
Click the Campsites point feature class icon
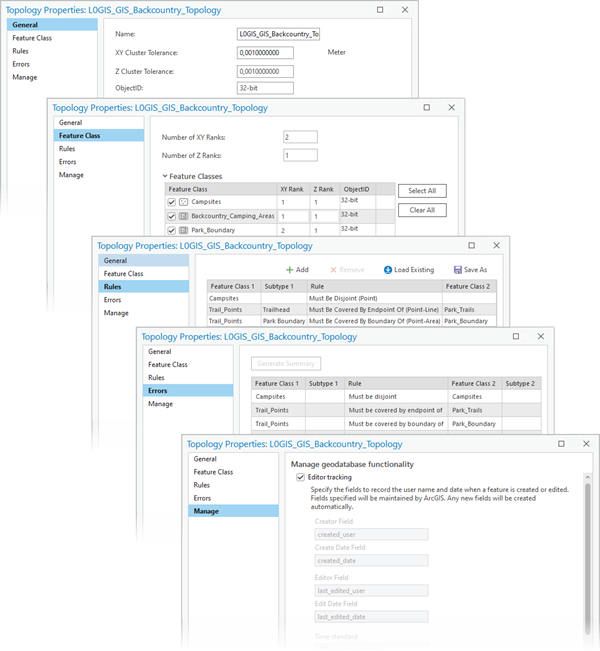183,202
